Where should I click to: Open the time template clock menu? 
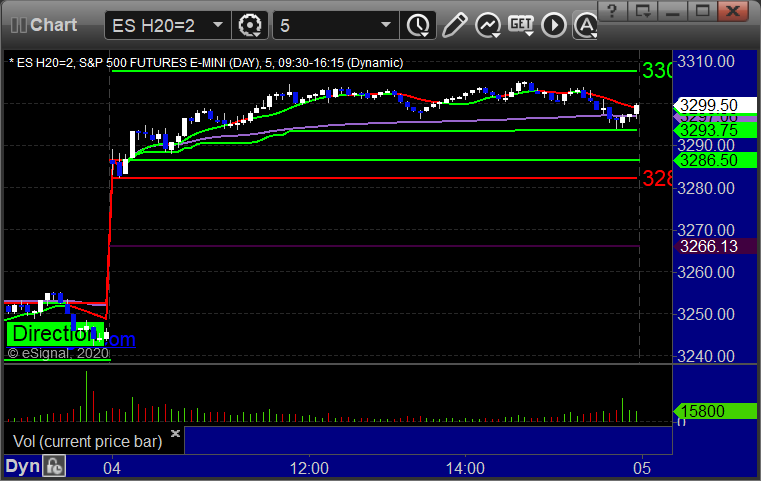pyautogui.click(x=418, y=25)
